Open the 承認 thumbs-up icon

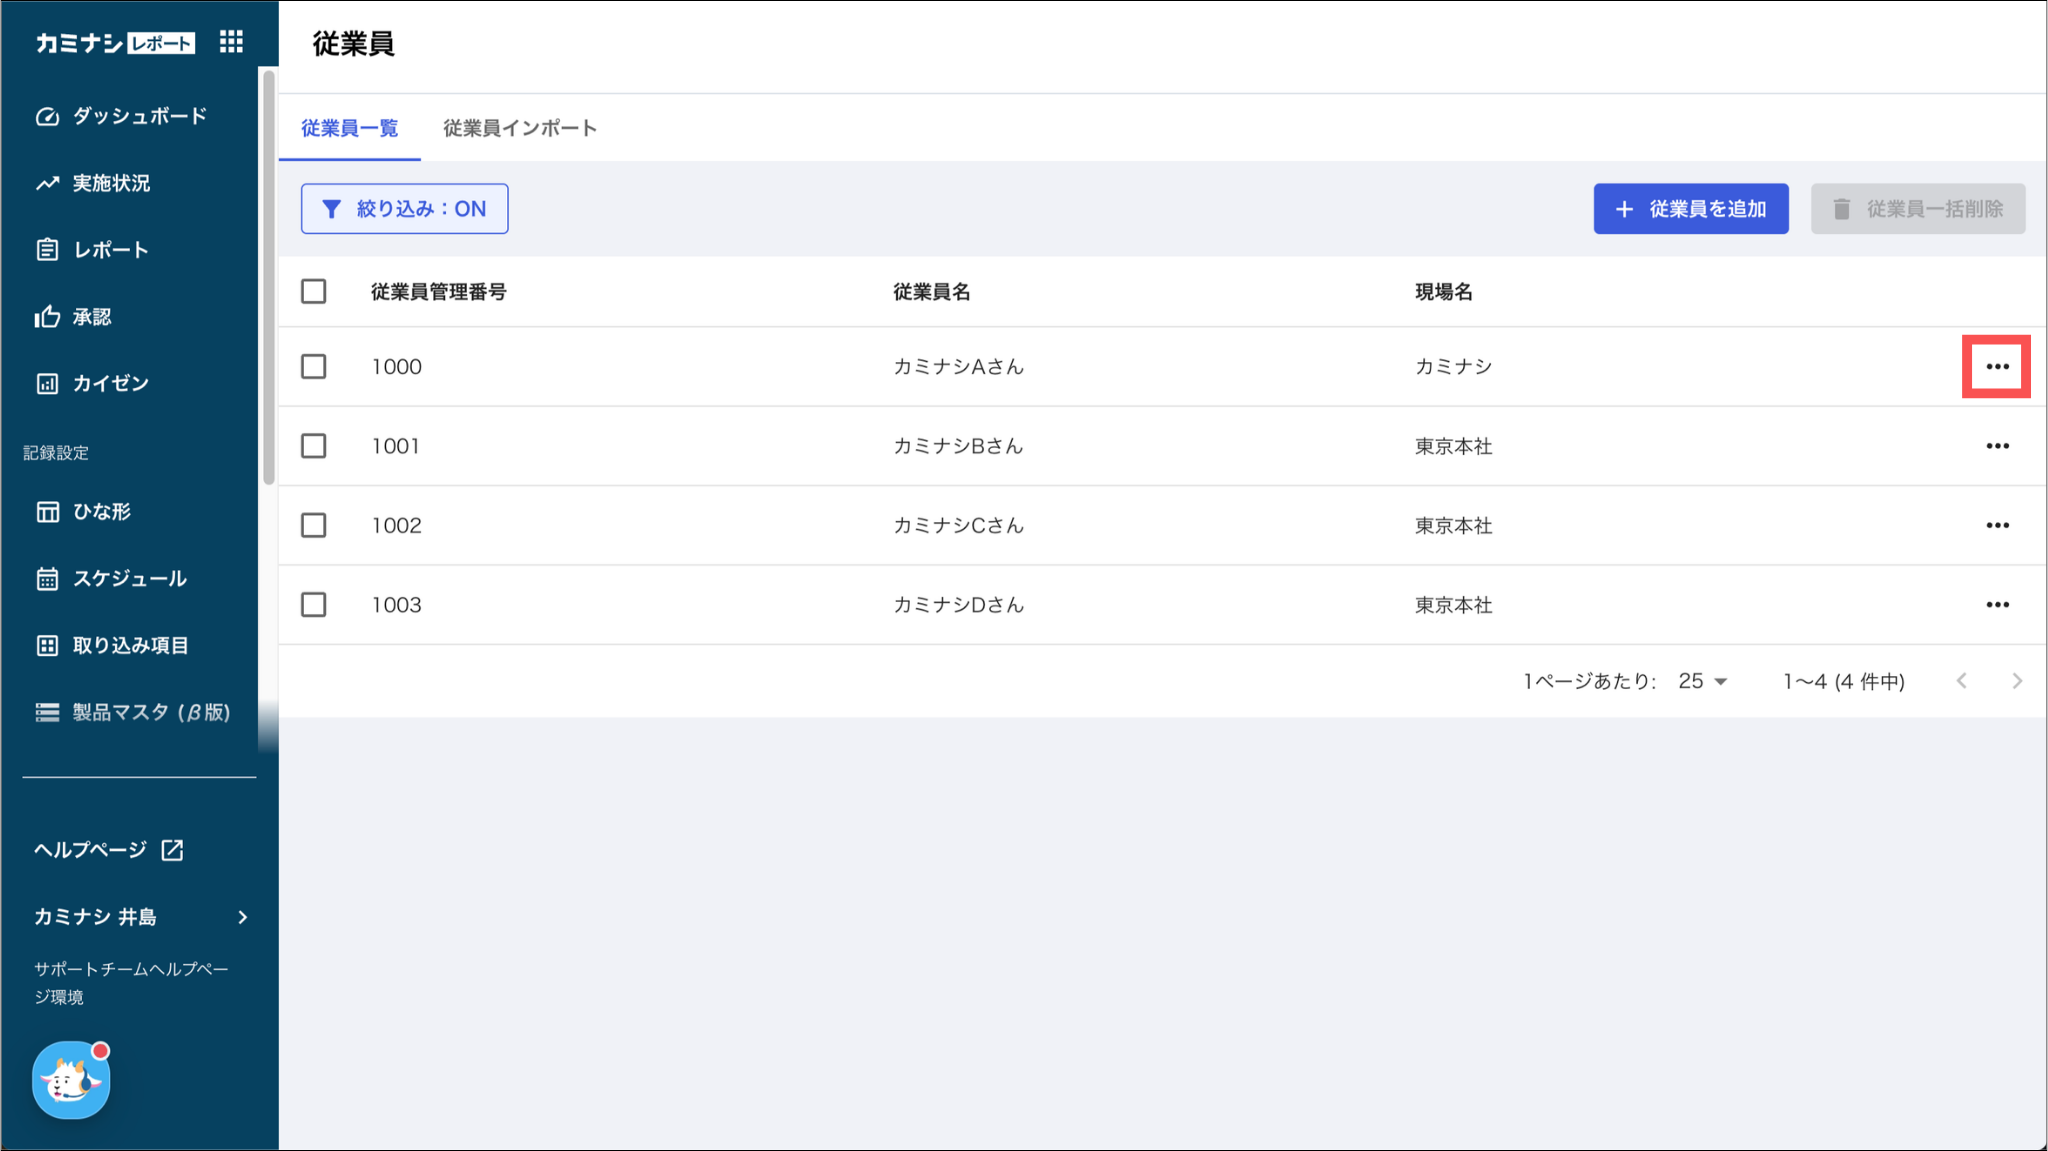47,317
